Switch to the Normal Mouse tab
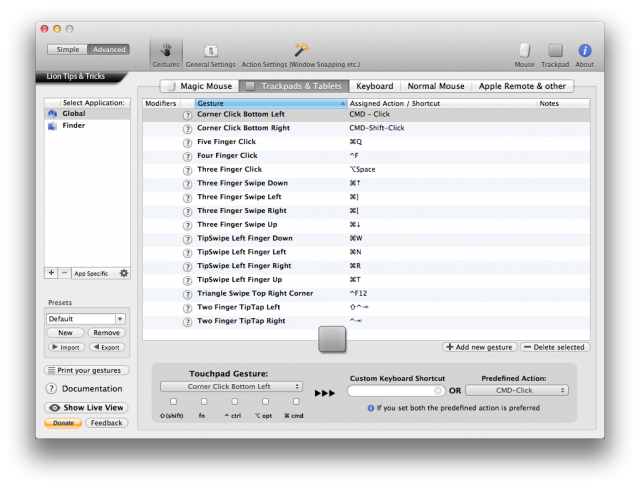 pos(436,86)
